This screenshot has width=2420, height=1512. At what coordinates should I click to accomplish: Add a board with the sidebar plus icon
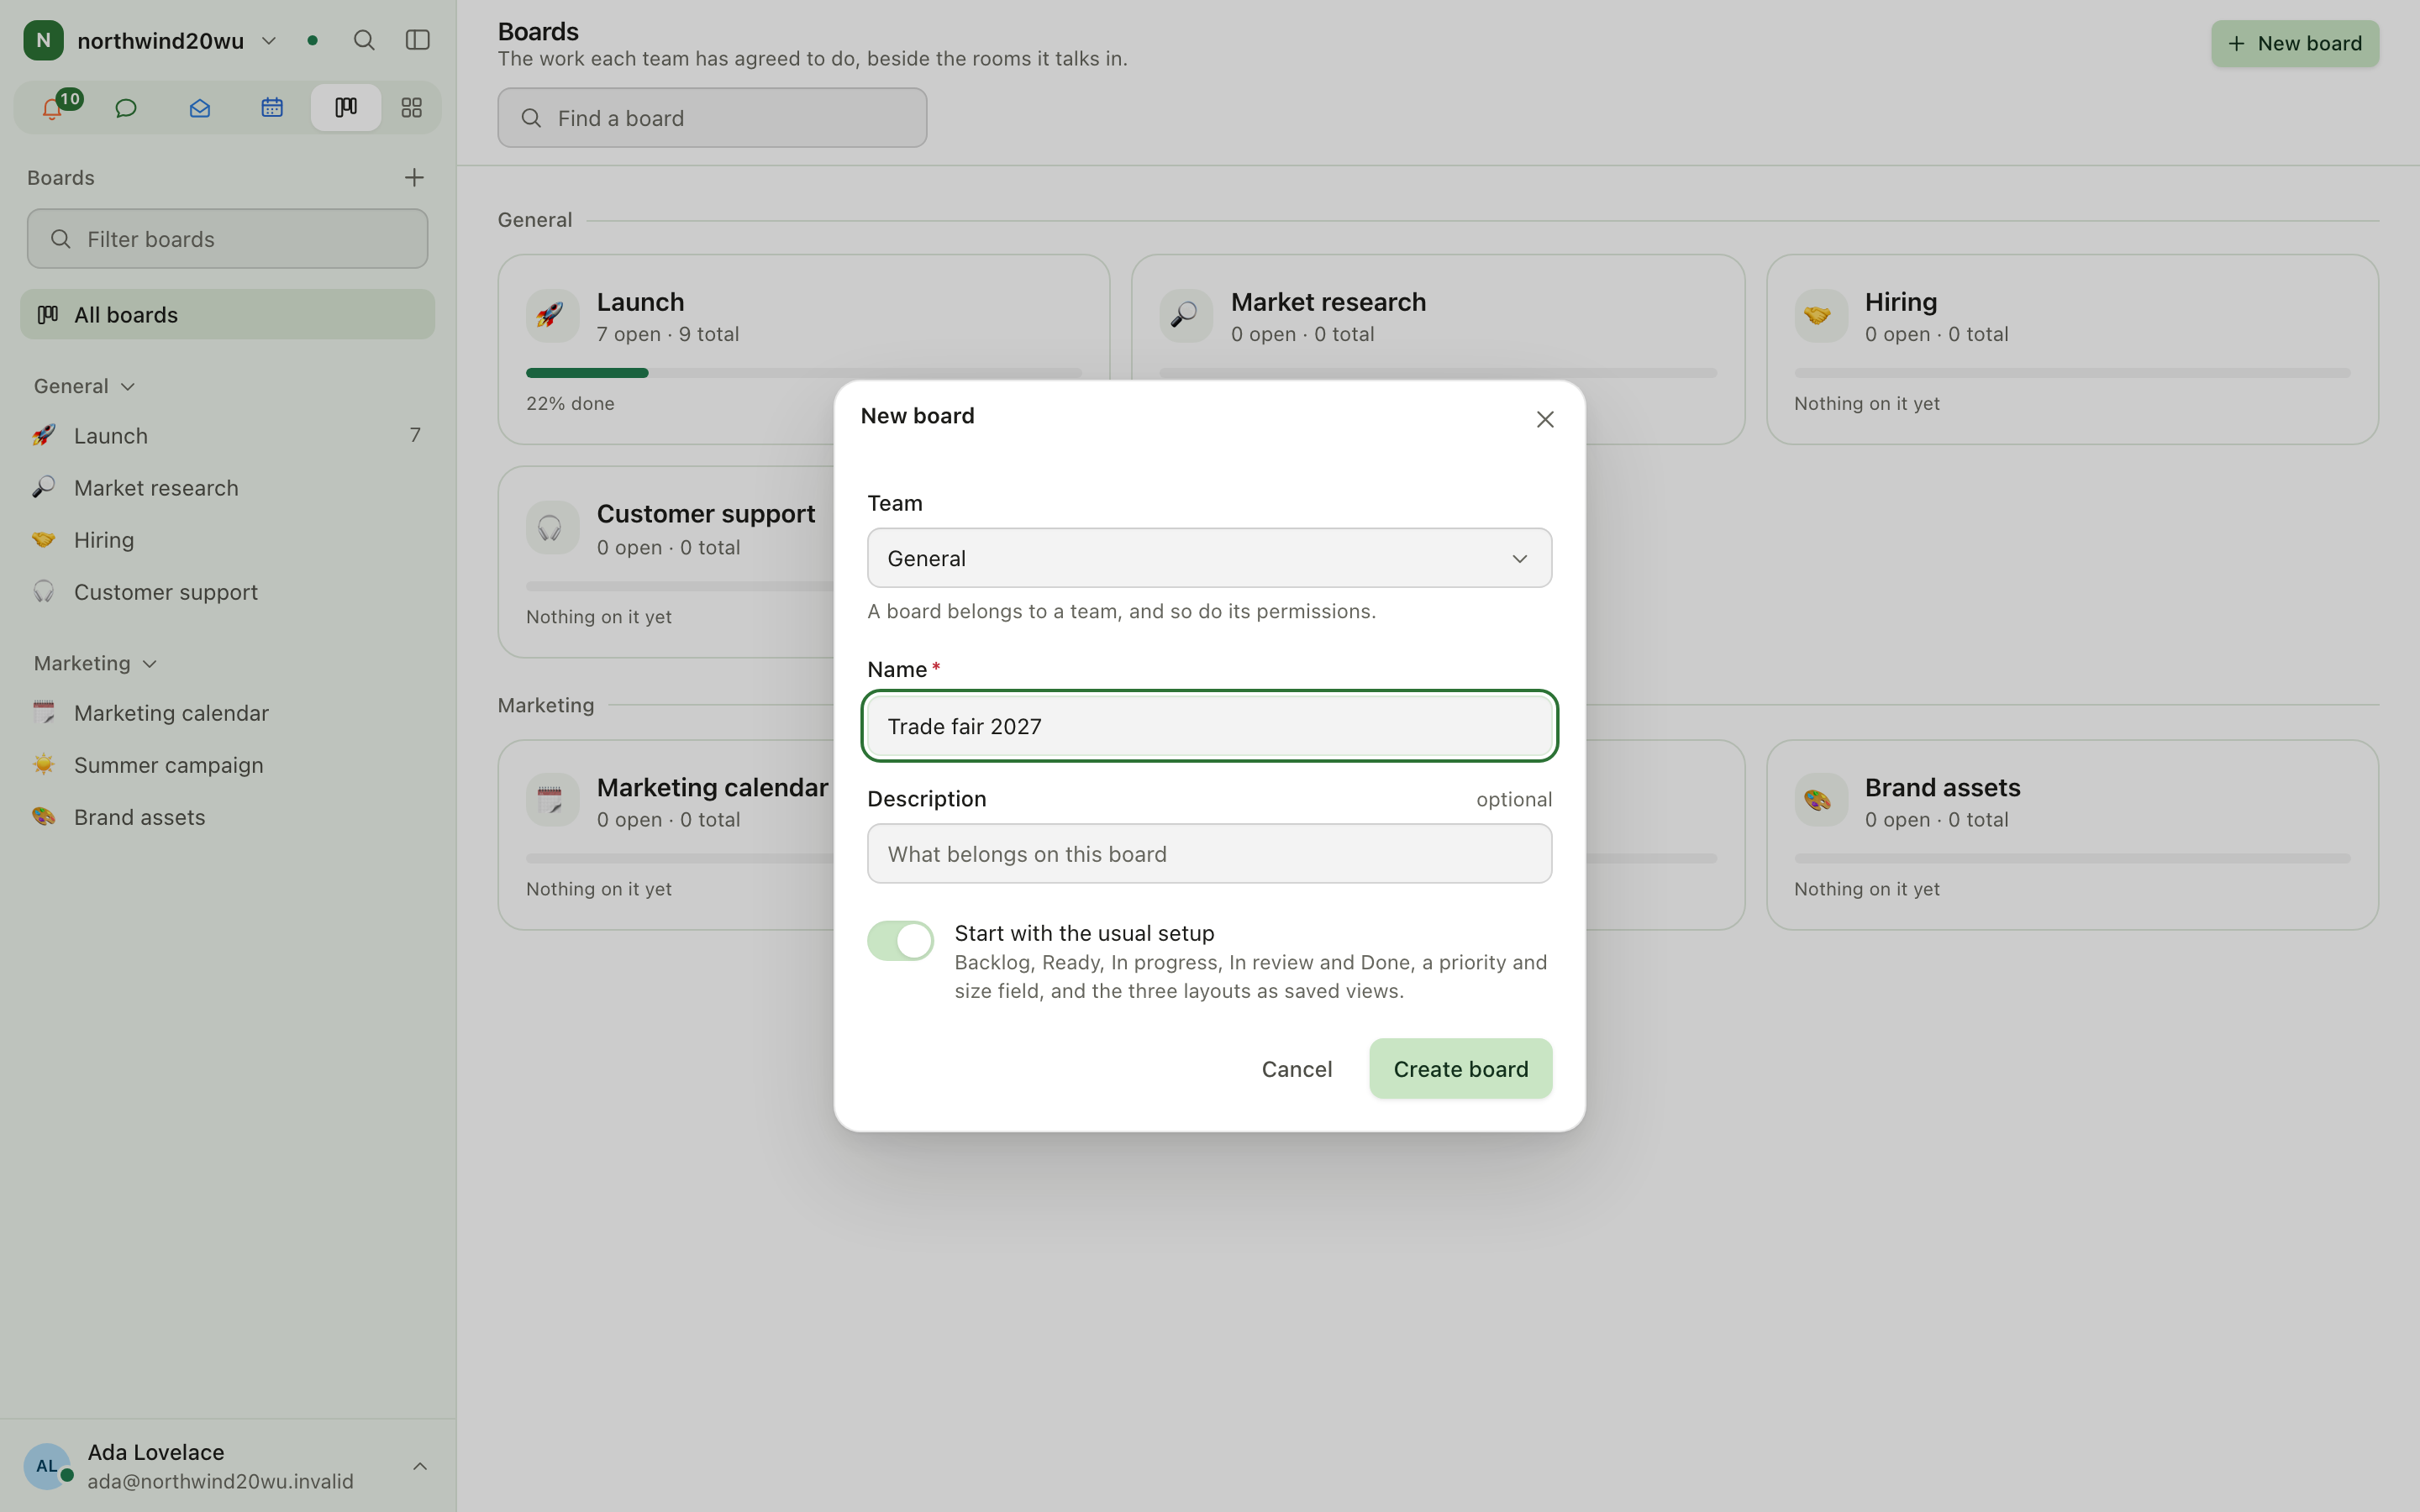click(x=414, y=178)
